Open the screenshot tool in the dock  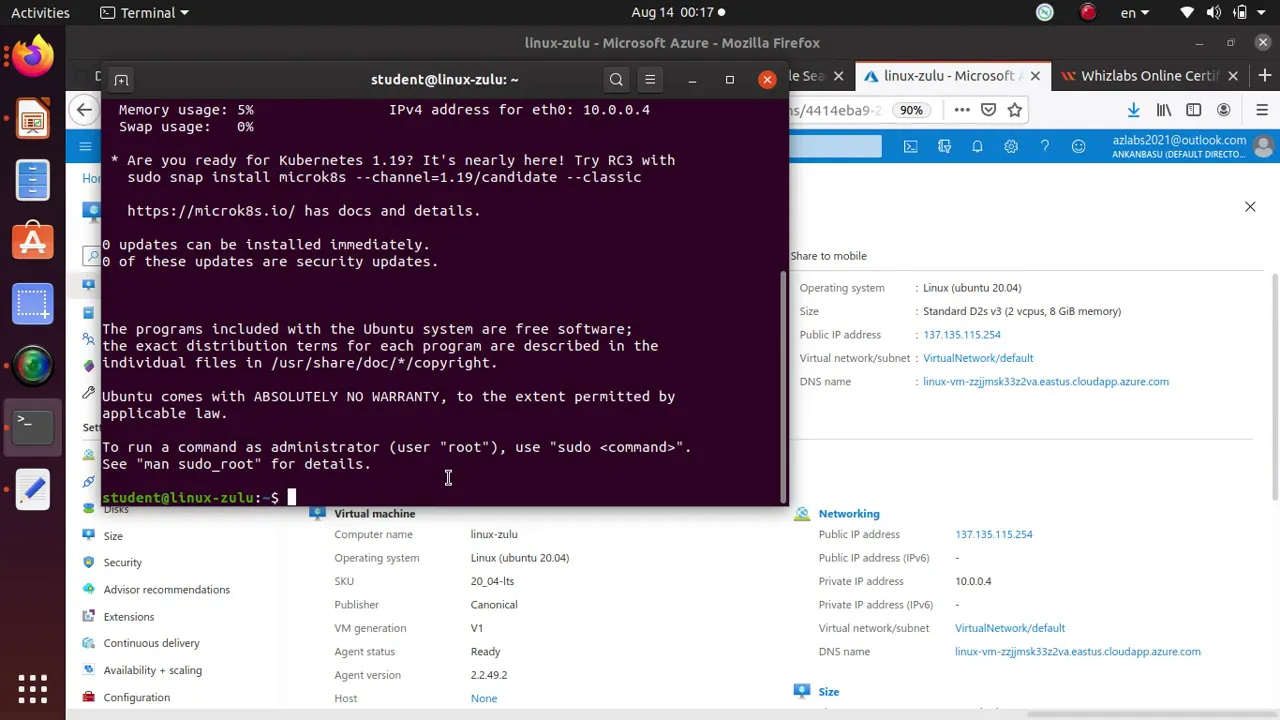pos(32,303)
